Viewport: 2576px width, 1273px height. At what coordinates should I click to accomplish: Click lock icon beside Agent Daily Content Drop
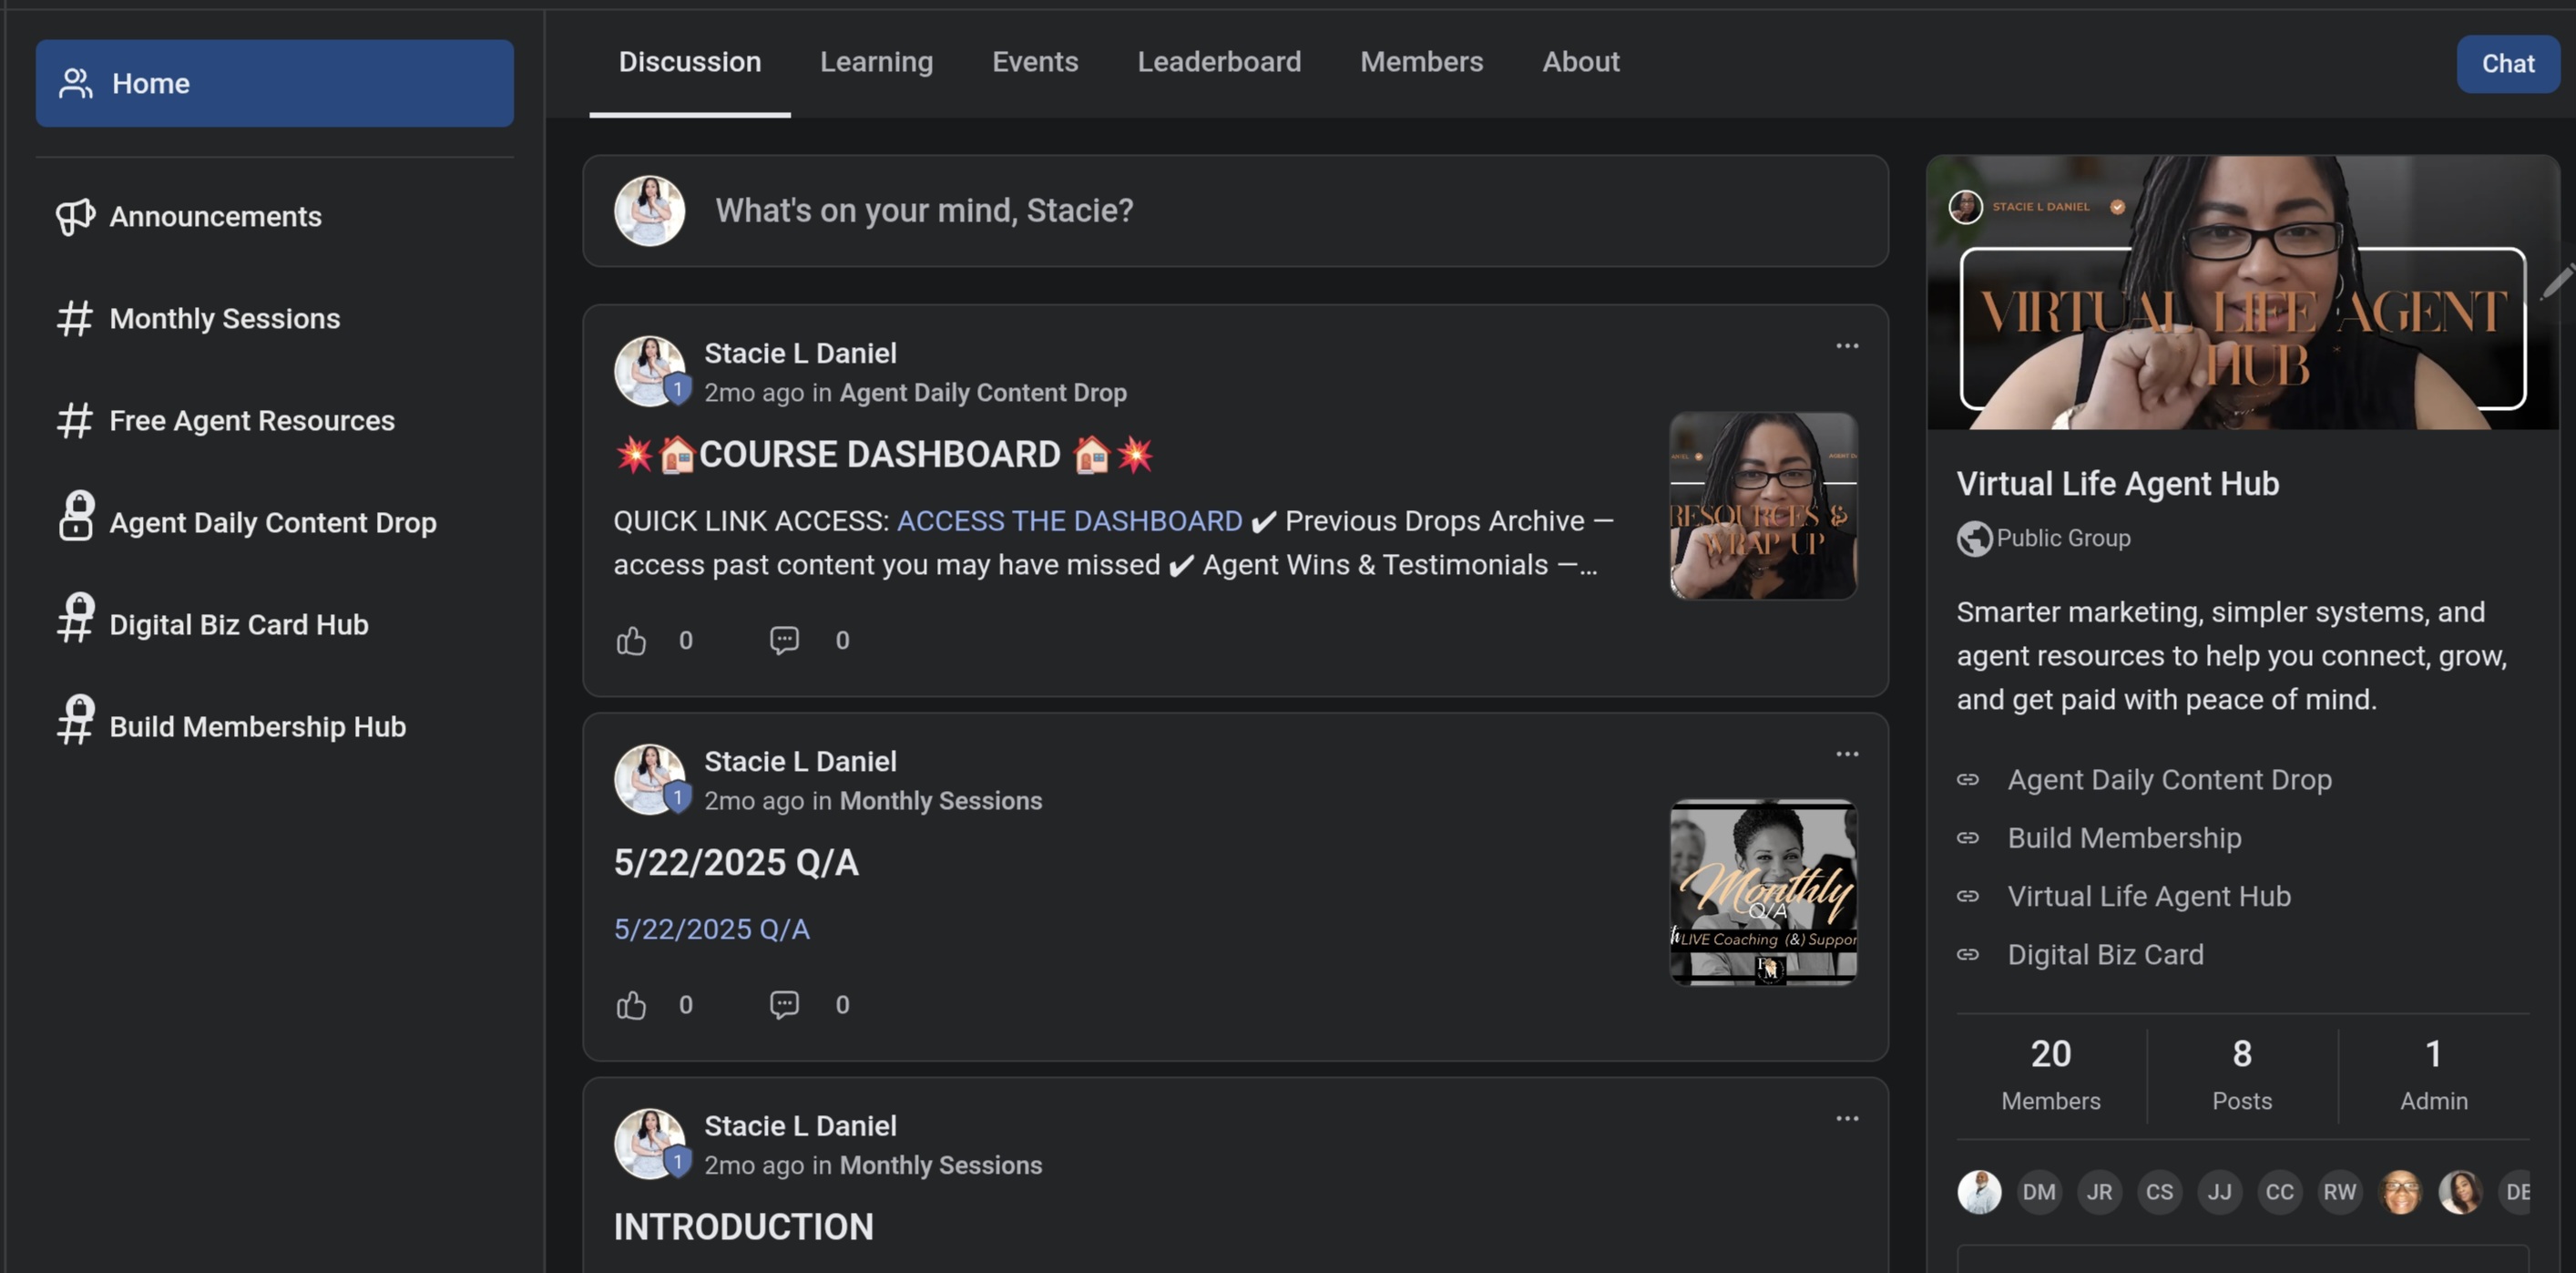pyautogui.click(x=75, y=517)
